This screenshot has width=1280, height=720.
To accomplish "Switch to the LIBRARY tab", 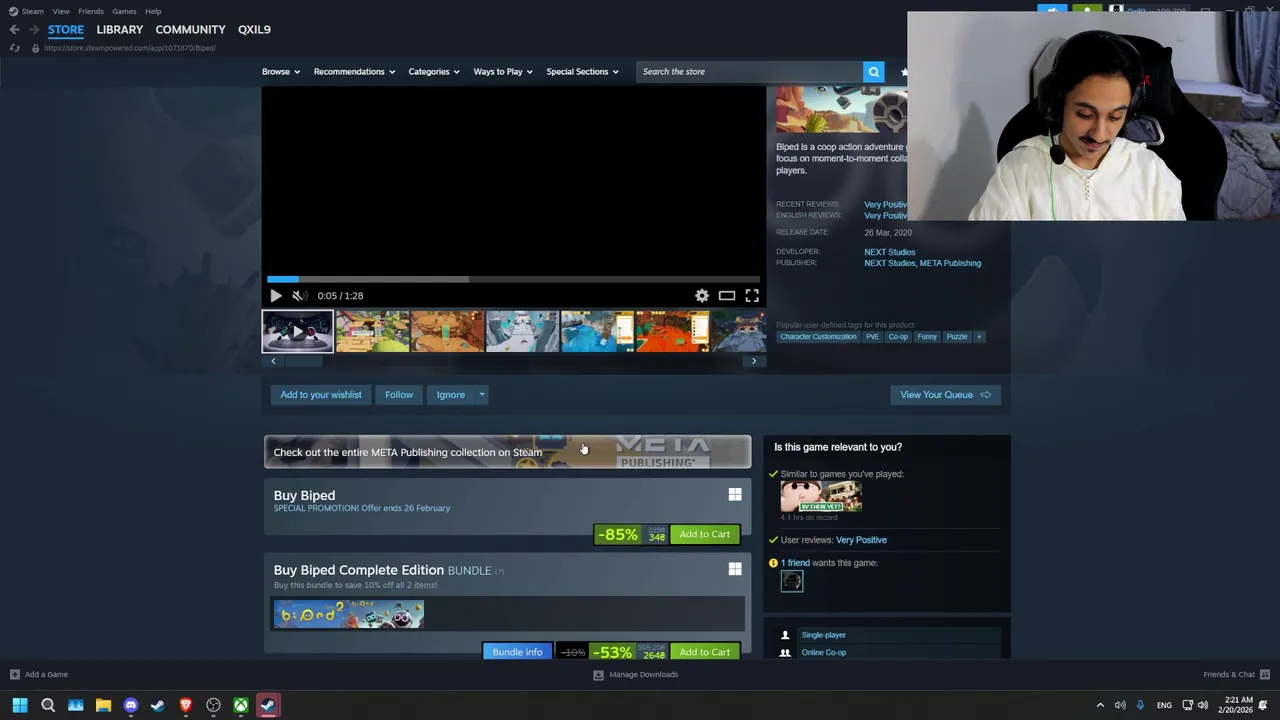I will [x=120, y=29].
